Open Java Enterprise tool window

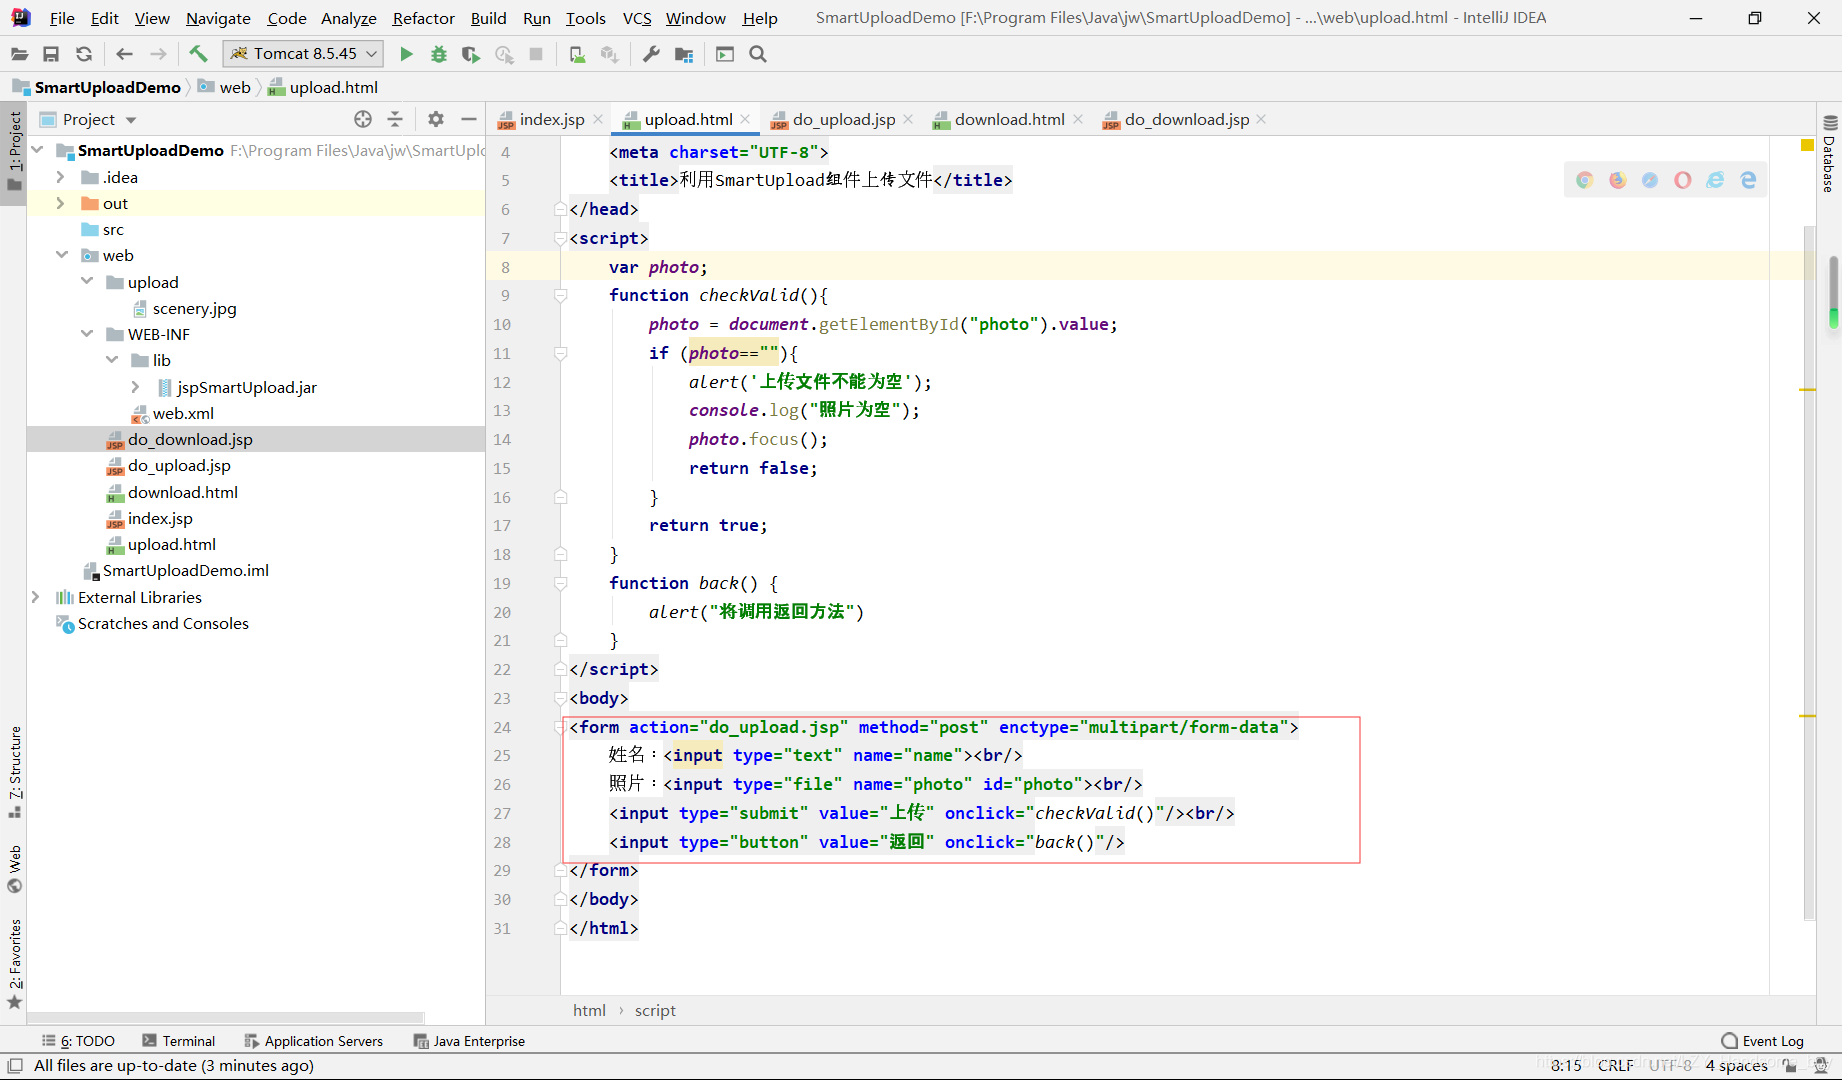tap(469, 1041)
